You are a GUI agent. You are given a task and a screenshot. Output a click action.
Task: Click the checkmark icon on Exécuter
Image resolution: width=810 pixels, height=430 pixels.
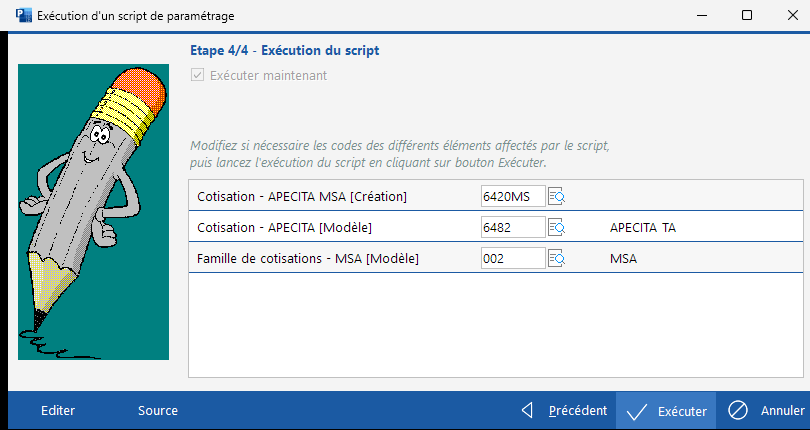pos(637,411)
